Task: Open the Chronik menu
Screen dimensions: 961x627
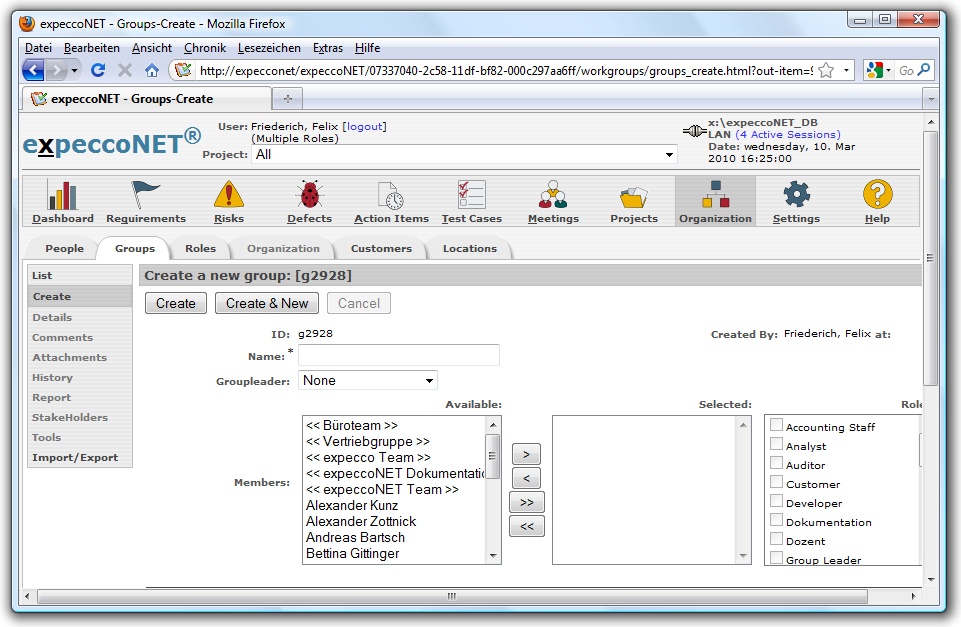Action: (205, 48)
